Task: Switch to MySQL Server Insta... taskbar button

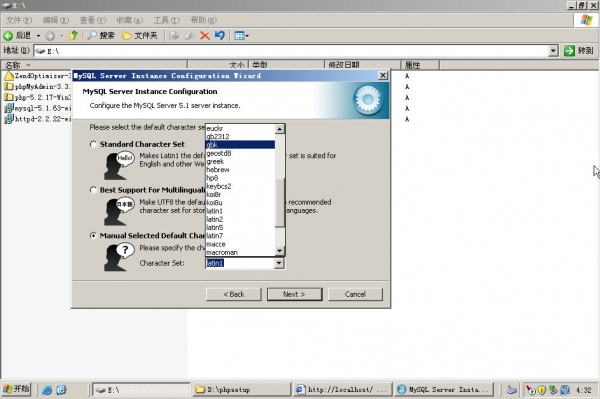Action: [x=444, y=389]
